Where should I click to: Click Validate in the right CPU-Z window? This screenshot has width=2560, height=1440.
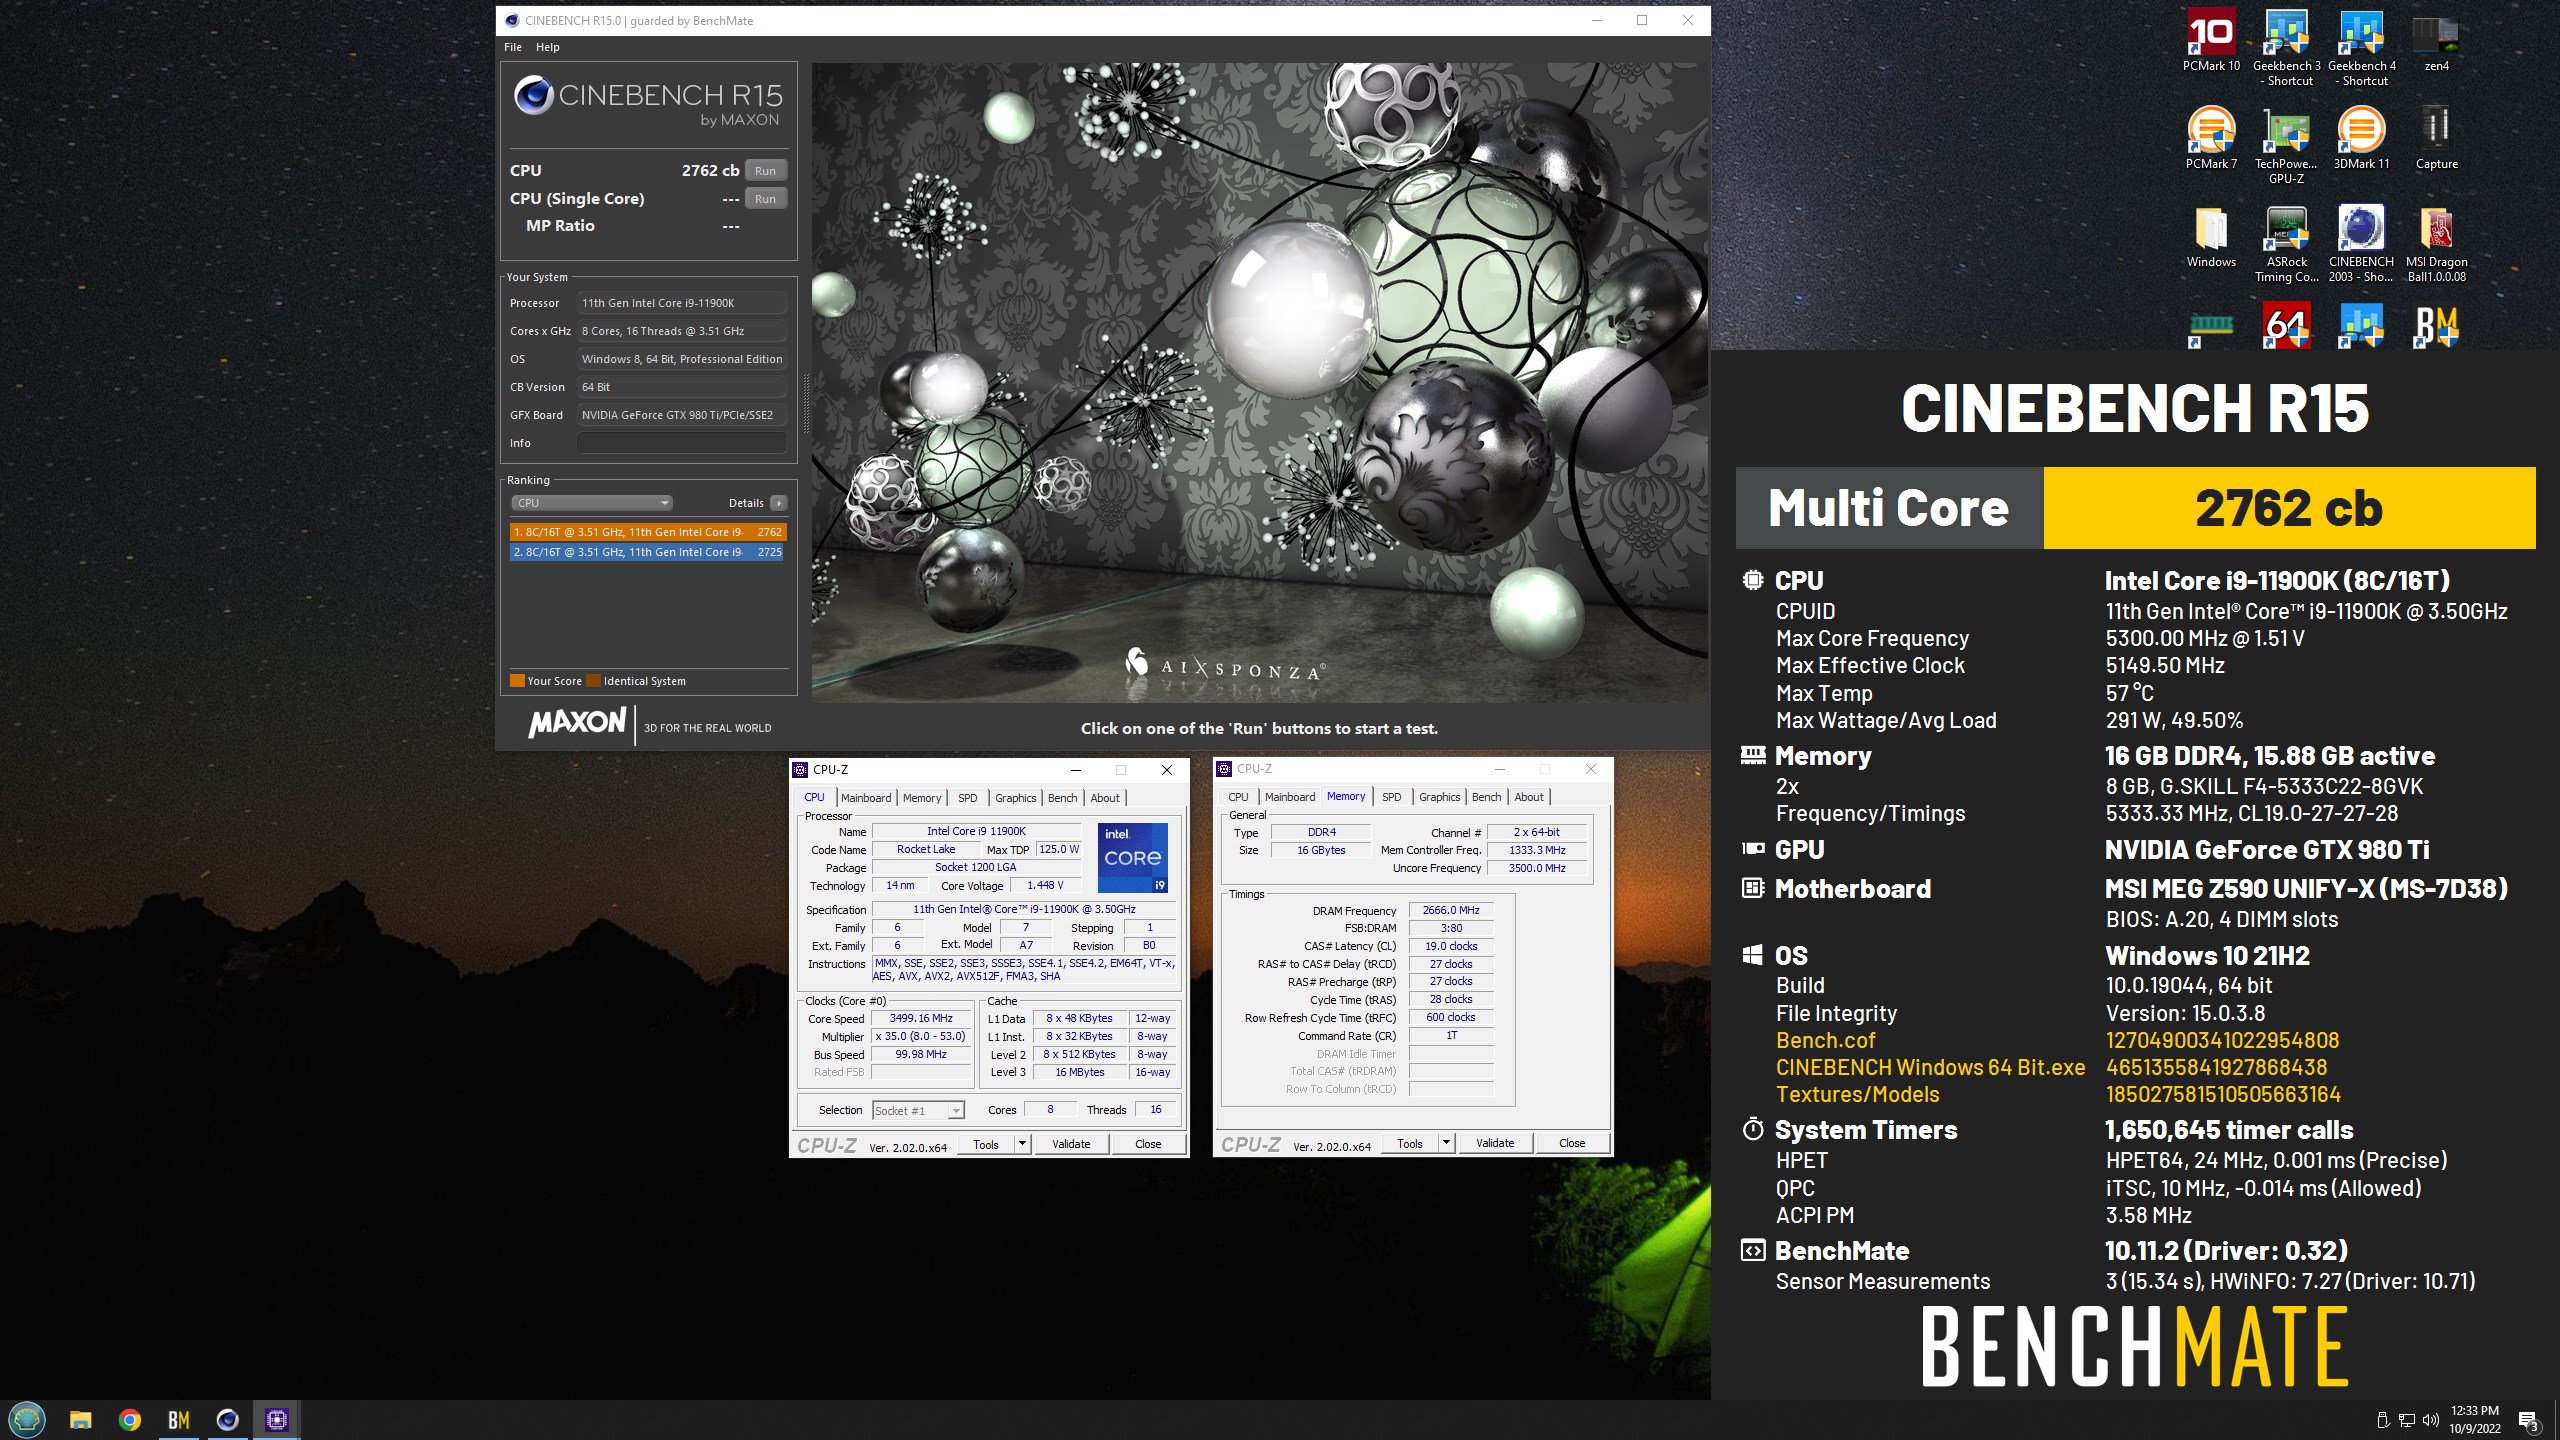[x=1494, y=1142]
